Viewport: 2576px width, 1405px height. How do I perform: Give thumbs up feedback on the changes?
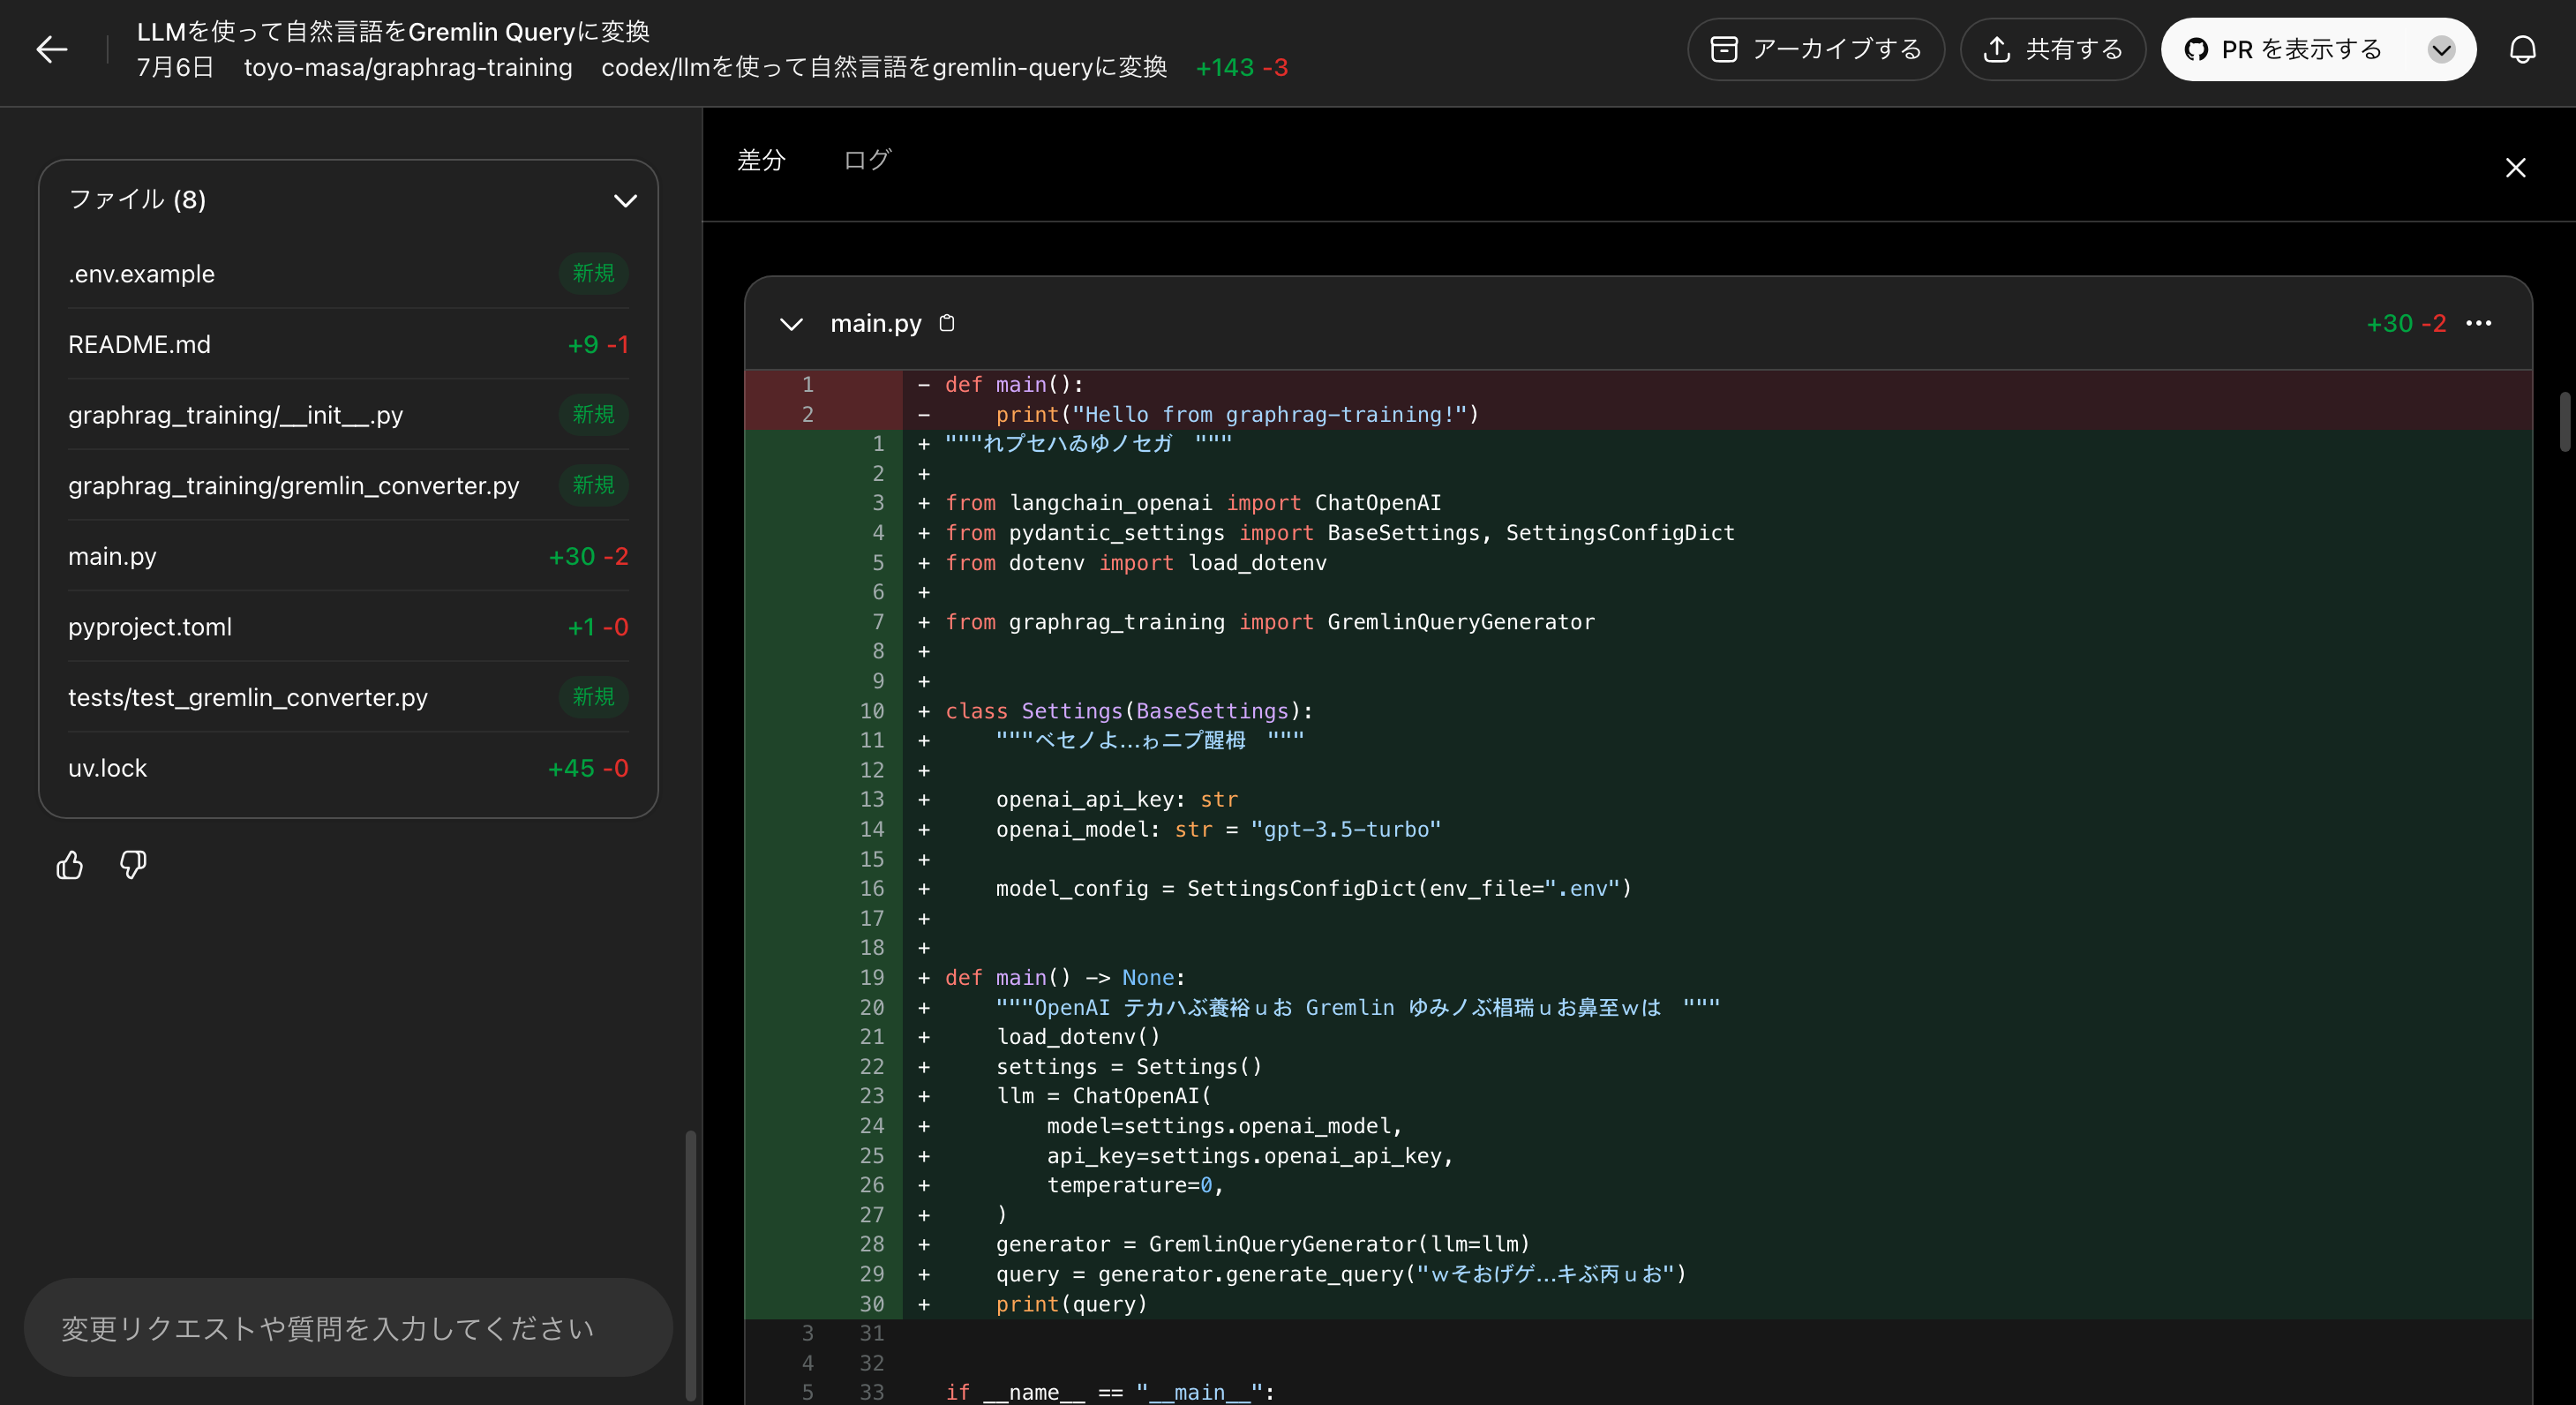68,865
